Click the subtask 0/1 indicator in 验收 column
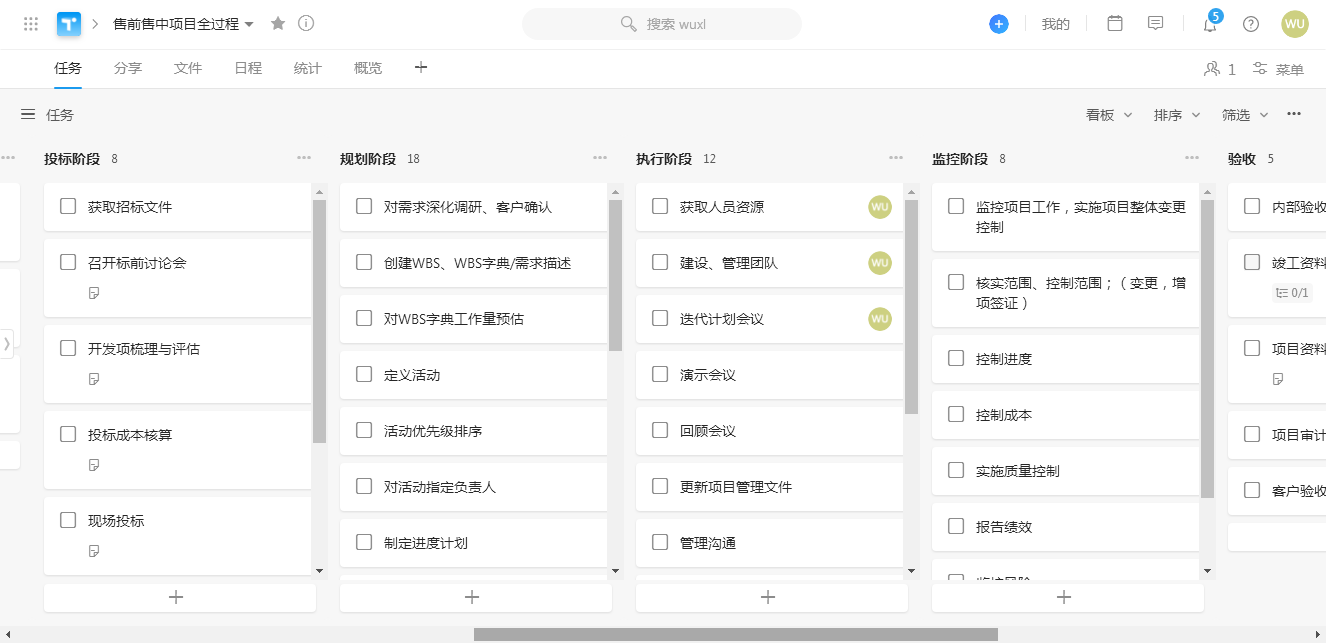 pos(1291,293)
